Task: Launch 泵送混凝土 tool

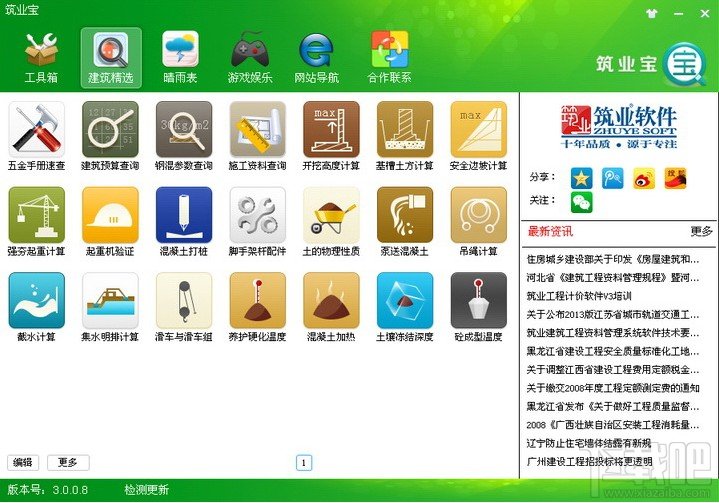Action: click(405, 222)
